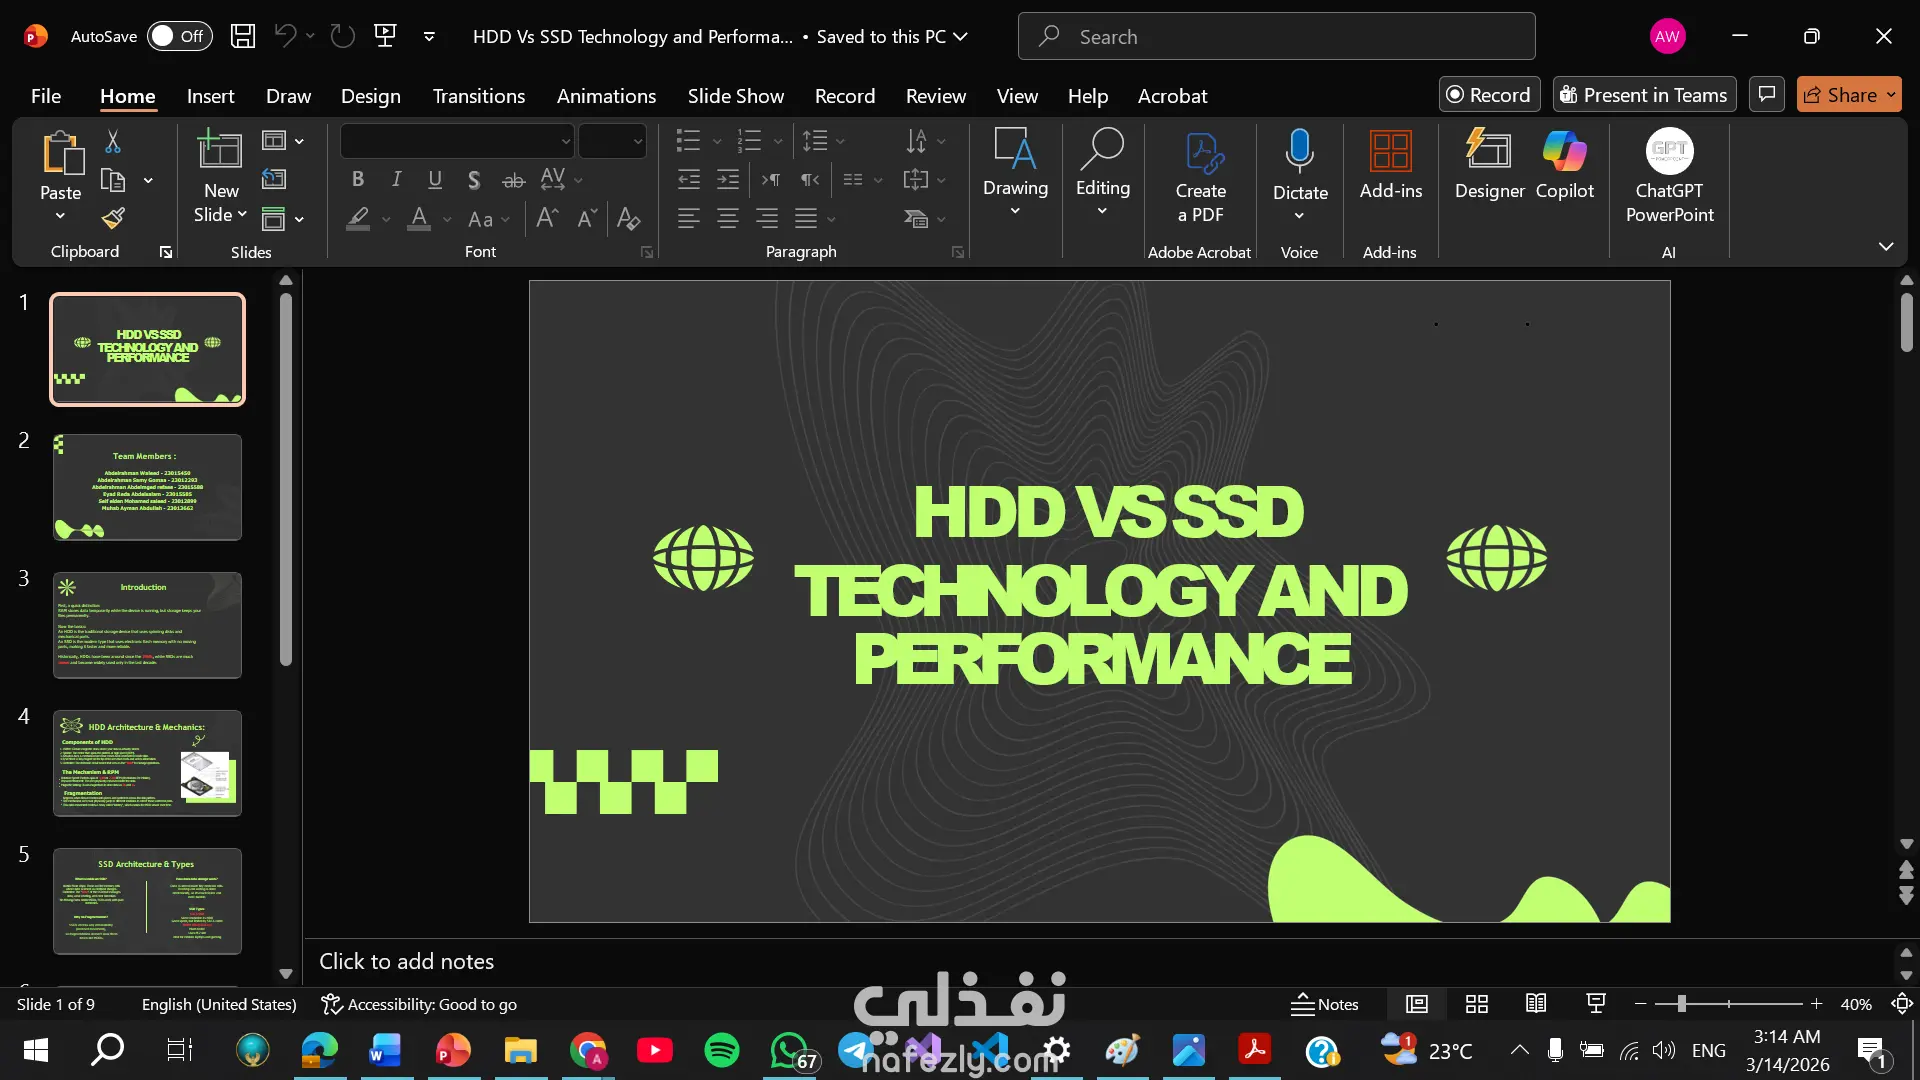The width and height of the screenshot is (1920, 1080).
Task: Click Present in Teams button
Action: (1644, 94)
